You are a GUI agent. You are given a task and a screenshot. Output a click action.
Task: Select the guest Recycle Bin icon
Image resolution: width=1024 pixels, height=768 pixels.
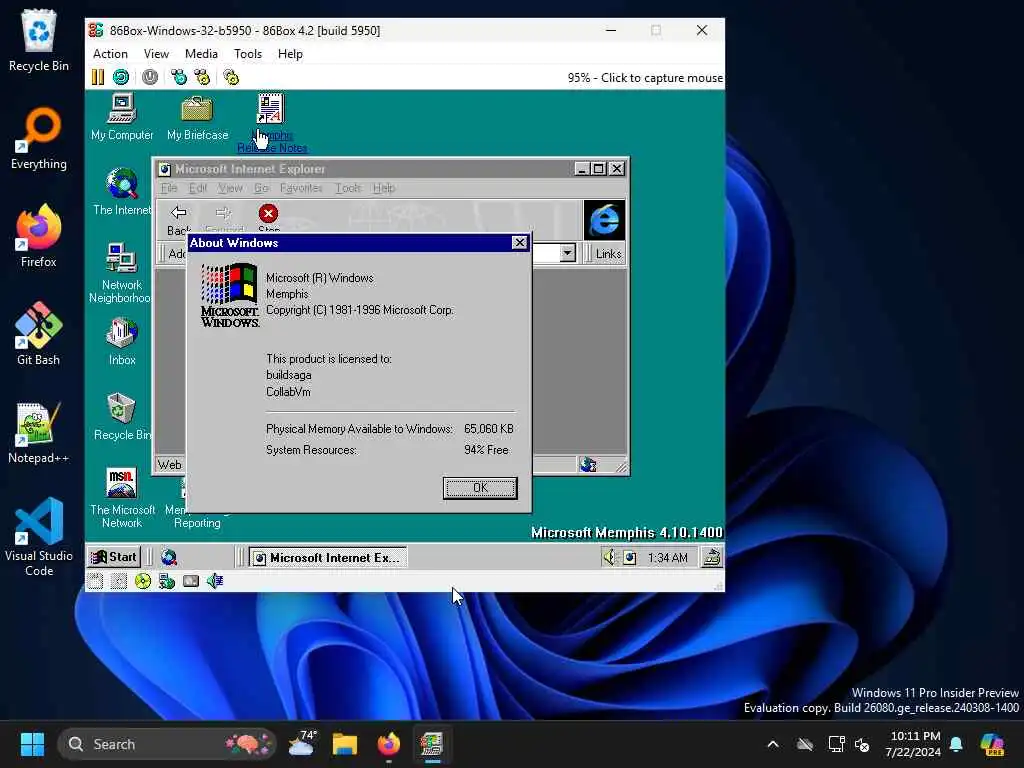coord(122,417)
